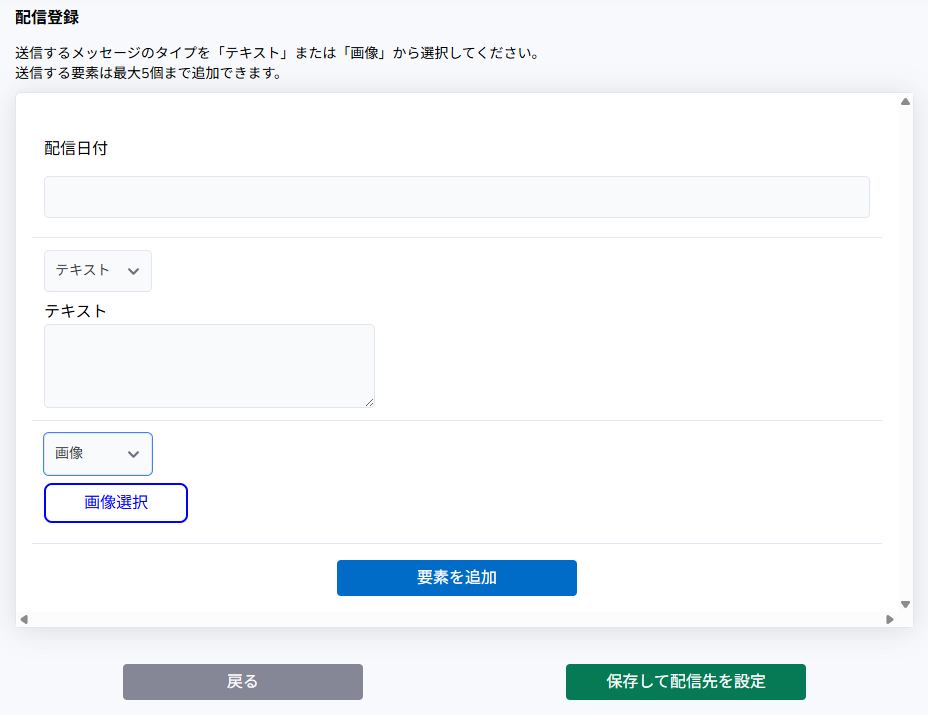Click the blue 要素を追加 button

point(456,578)
